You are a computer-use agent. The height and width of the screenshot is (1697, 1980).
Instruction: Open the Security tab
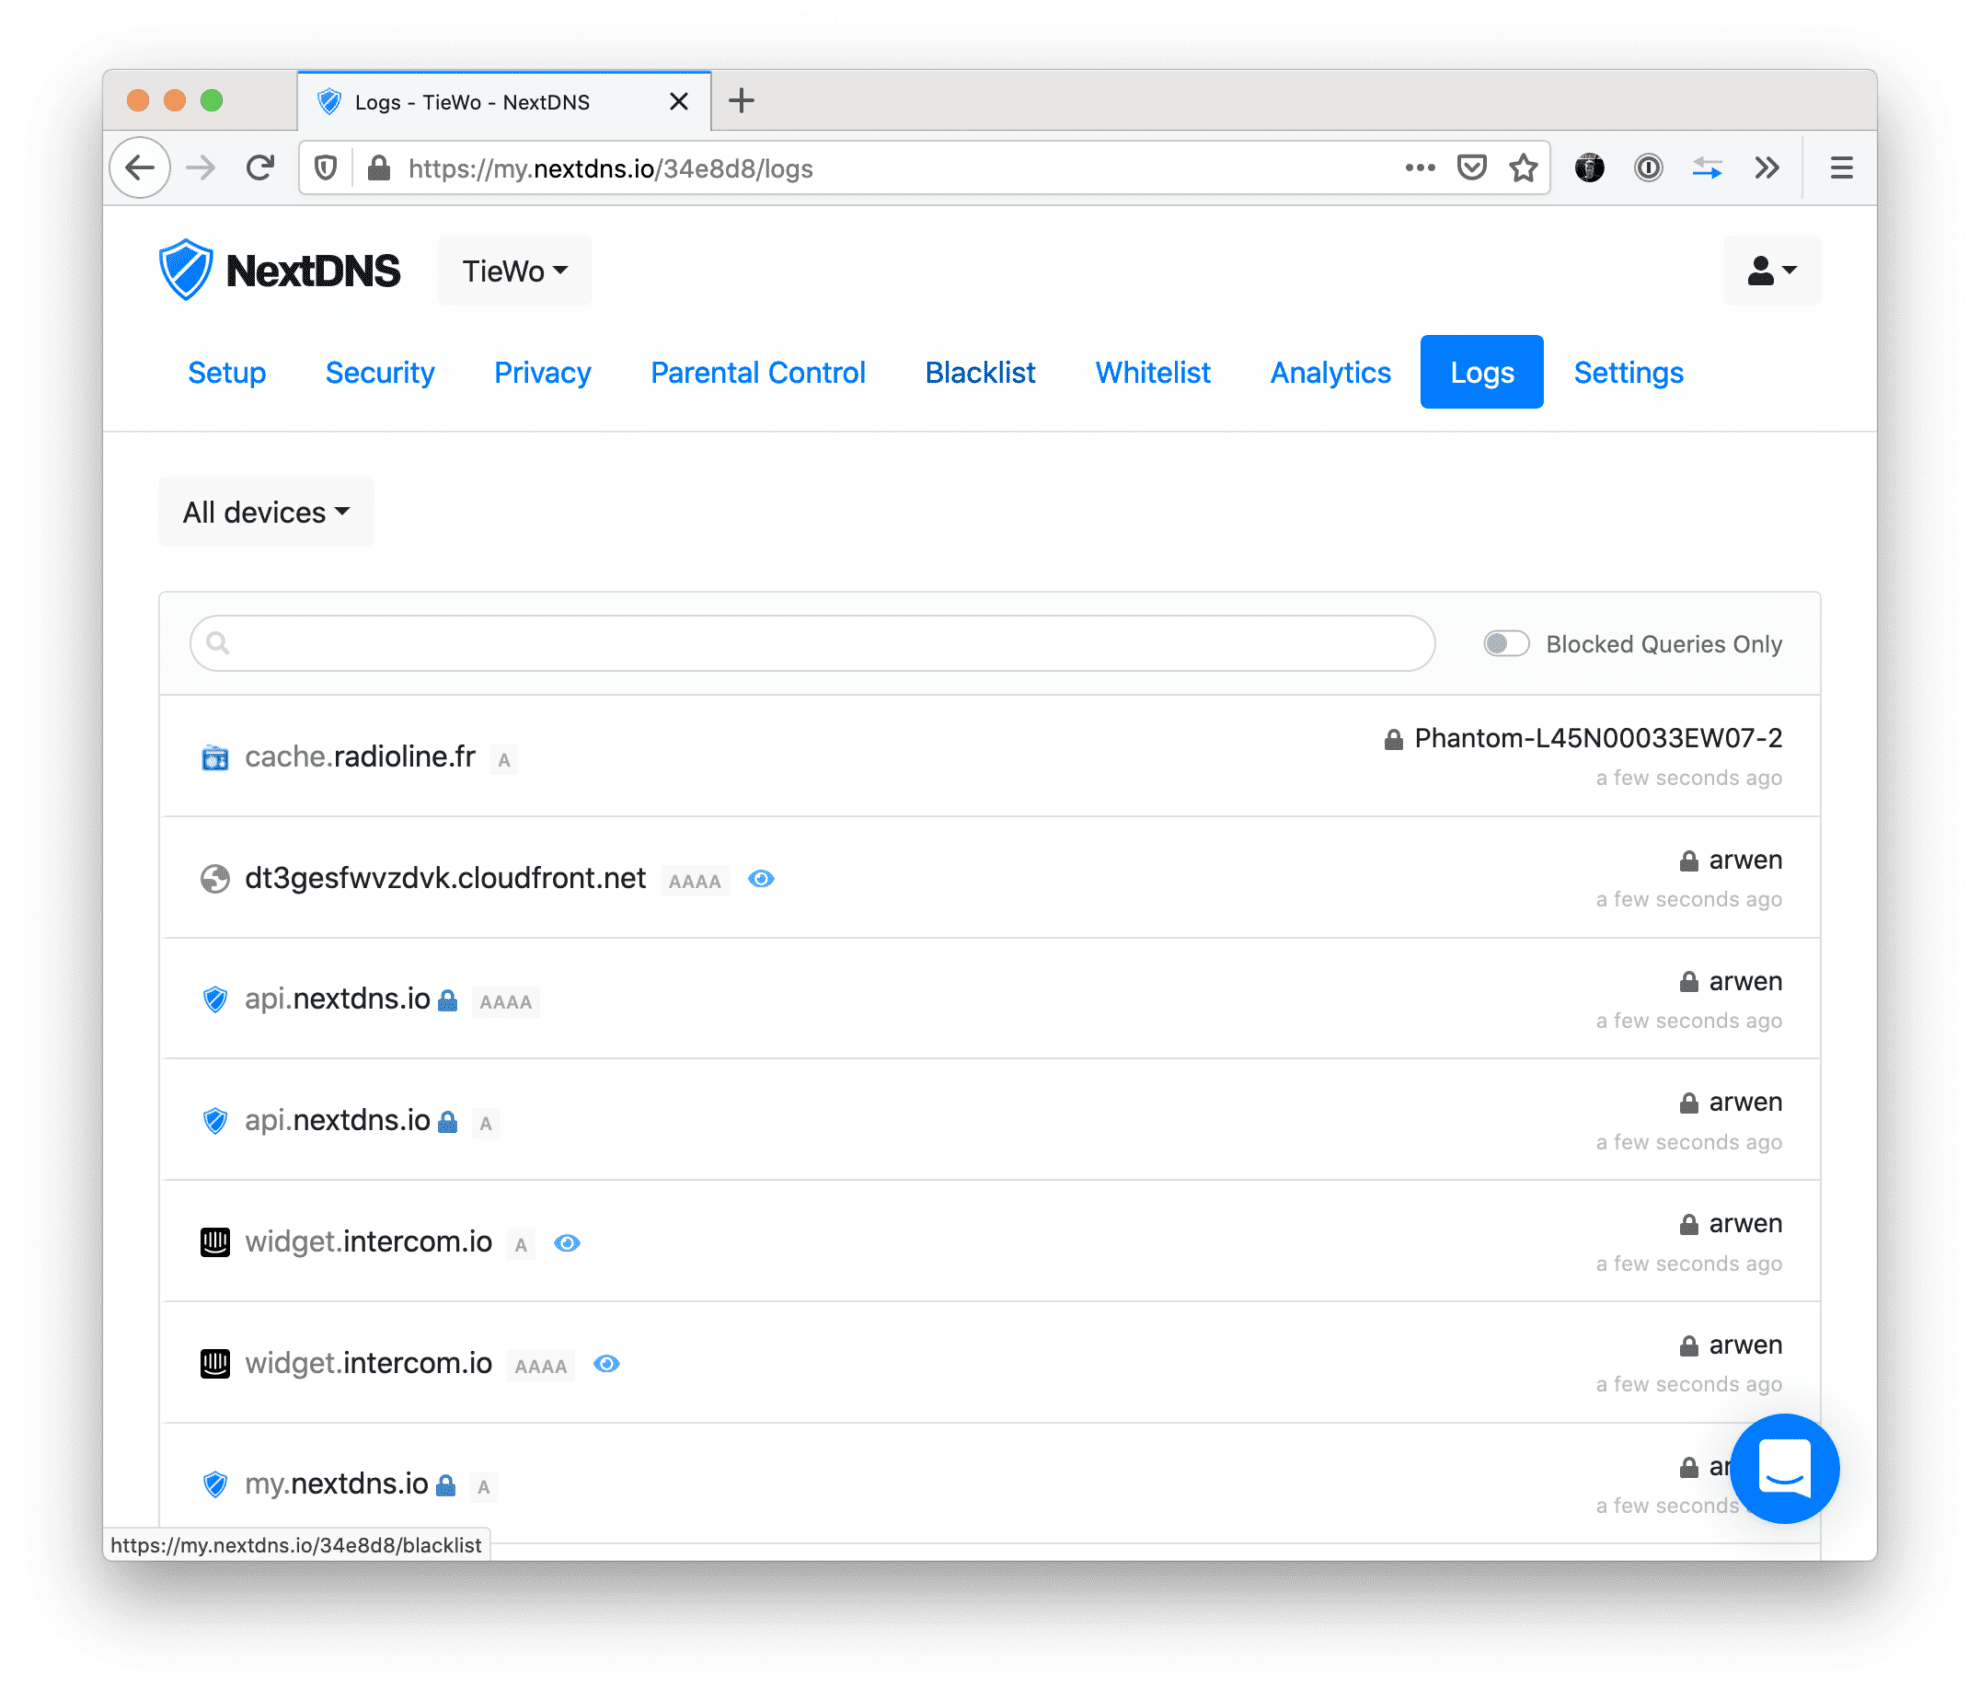[380, 372]
